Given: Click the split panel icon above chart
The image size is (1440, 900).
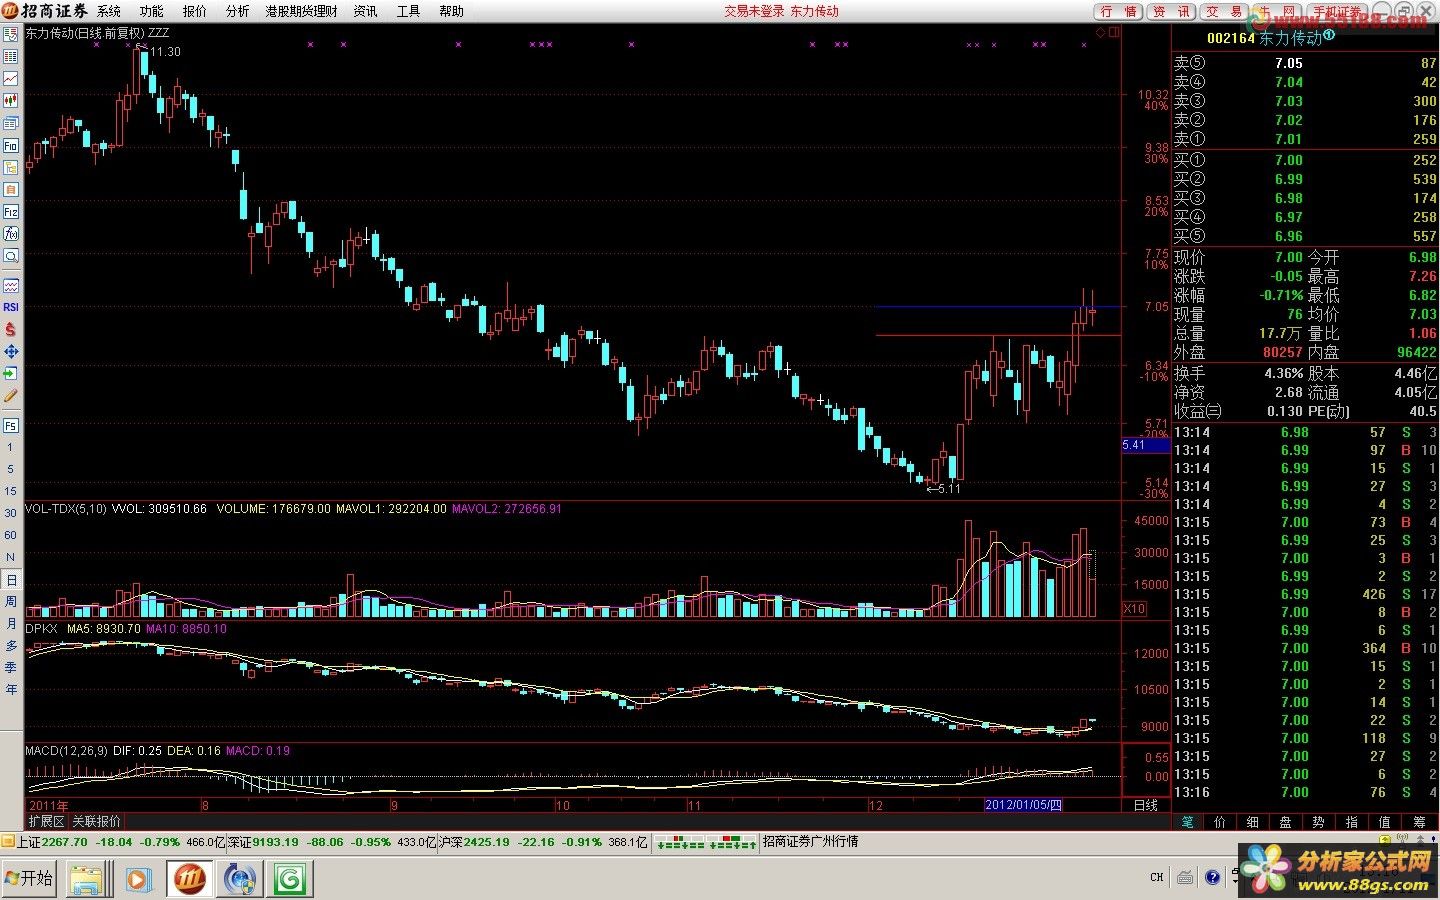Looking at the screenshot, I should point(1114,32).
